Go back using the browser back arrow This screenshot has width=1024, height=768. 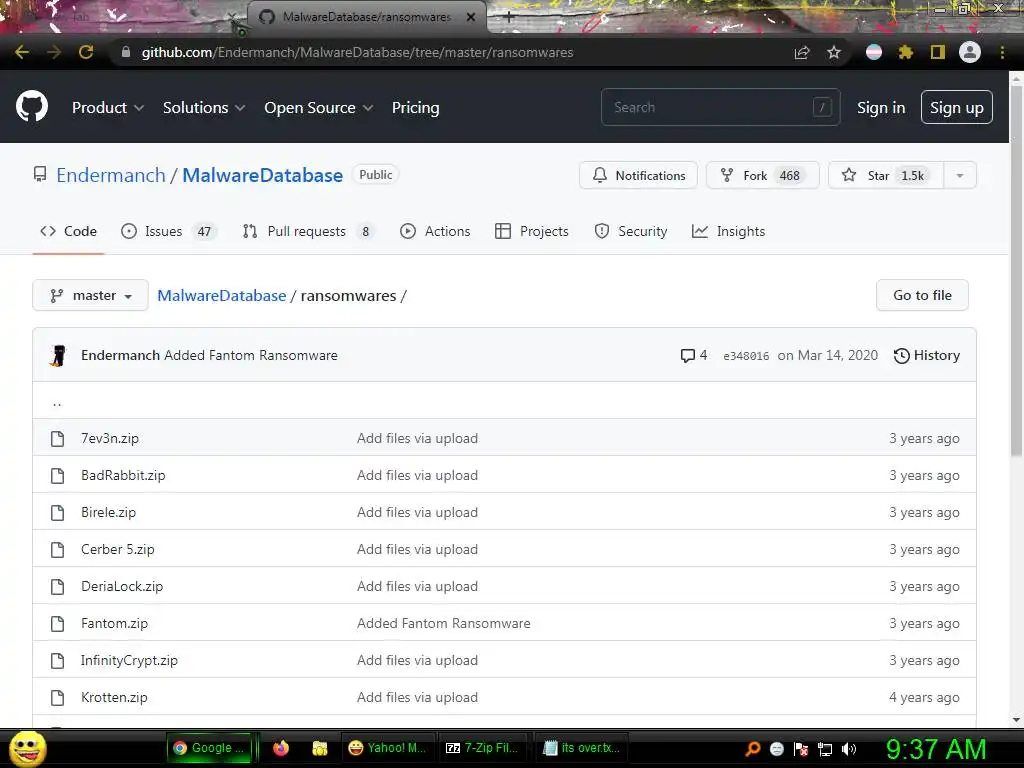click(x=22, y=52)
